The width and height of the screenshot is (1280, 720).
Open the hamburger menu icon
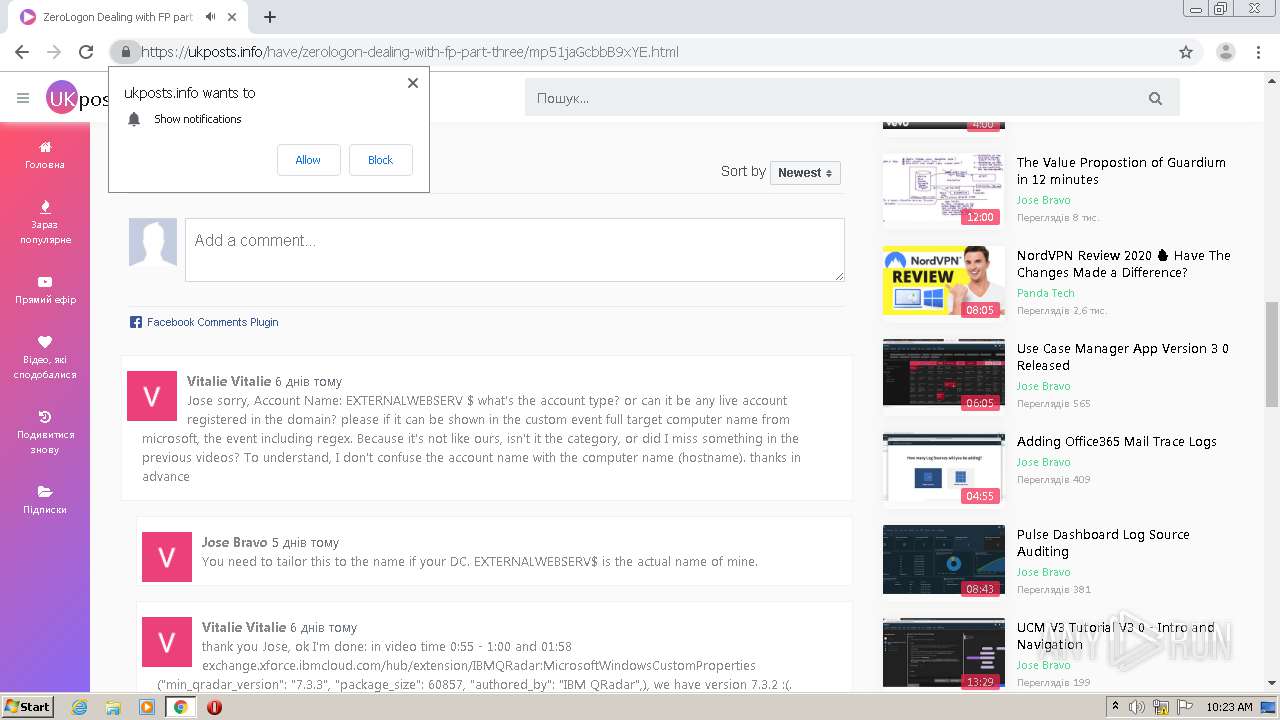23,98
